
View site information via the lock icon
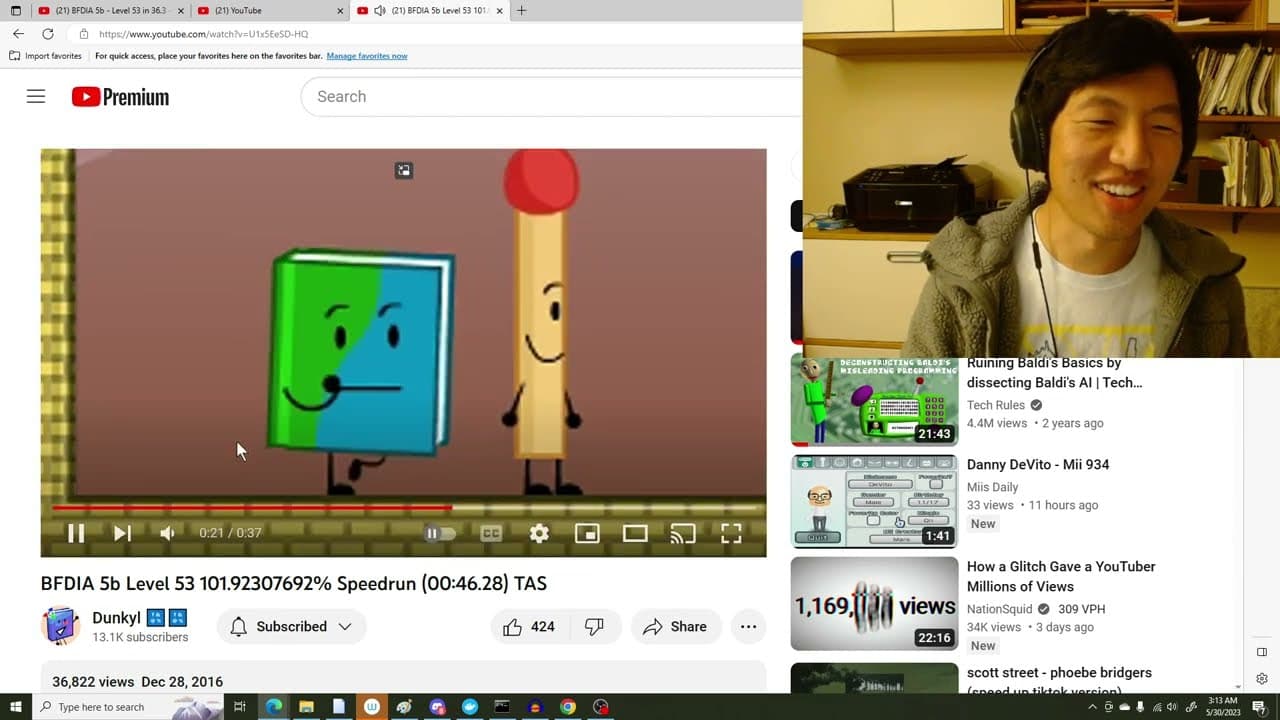click(83, 34)
